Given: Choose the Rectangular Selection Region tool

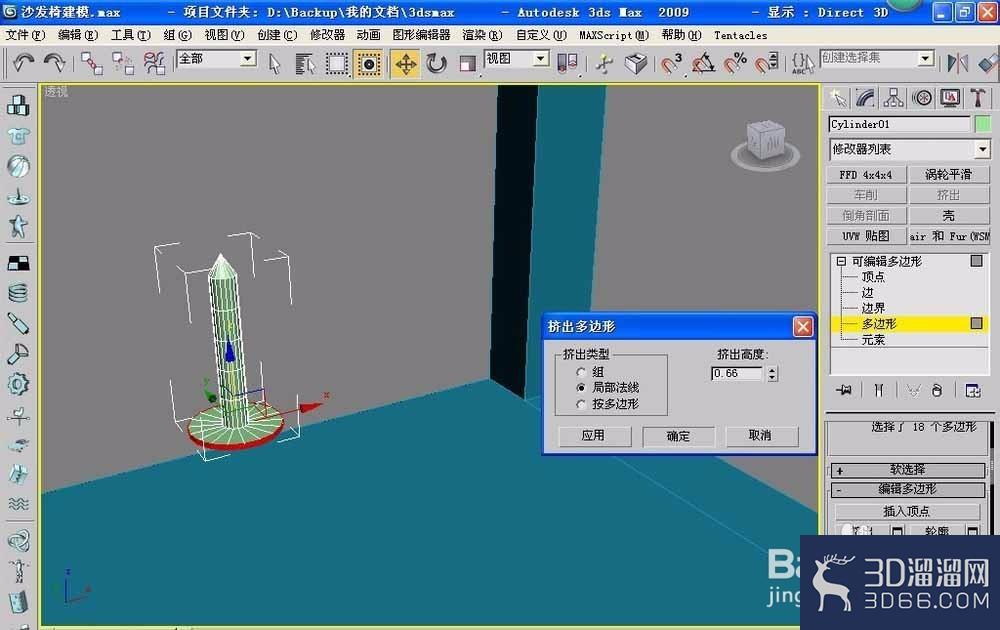Looking at the screenshot, I should click(x=337, y=64).
